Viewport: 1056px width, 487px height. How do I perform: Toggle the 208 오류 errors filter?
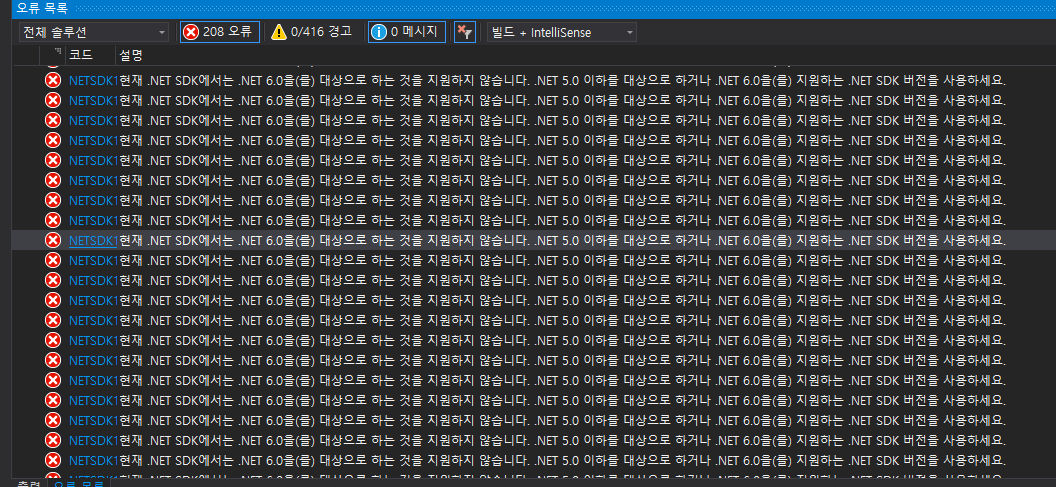click(220, 32)
